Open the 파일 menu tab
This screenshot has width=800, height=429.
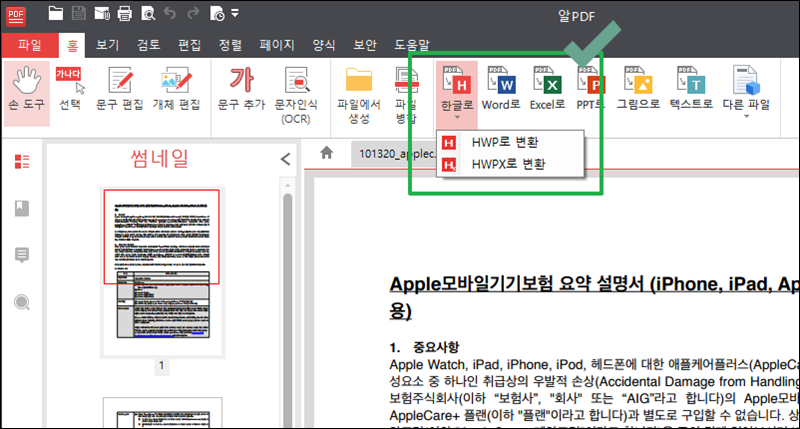[30, 45]
